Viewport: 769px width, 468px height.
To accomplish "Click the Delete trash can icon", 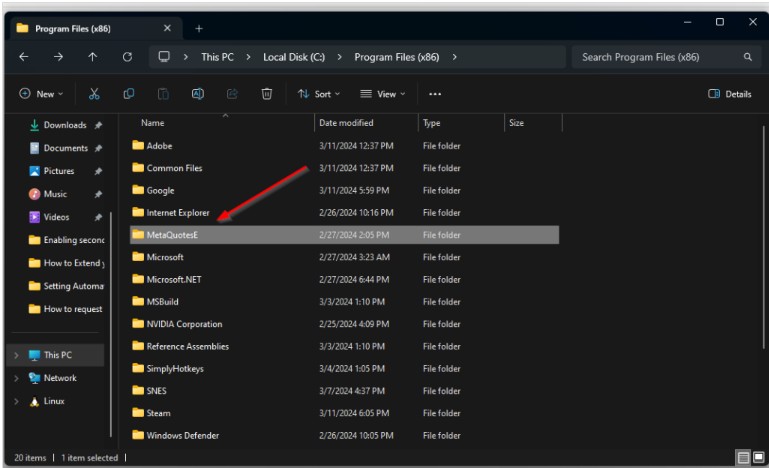I will pos(267,94).
